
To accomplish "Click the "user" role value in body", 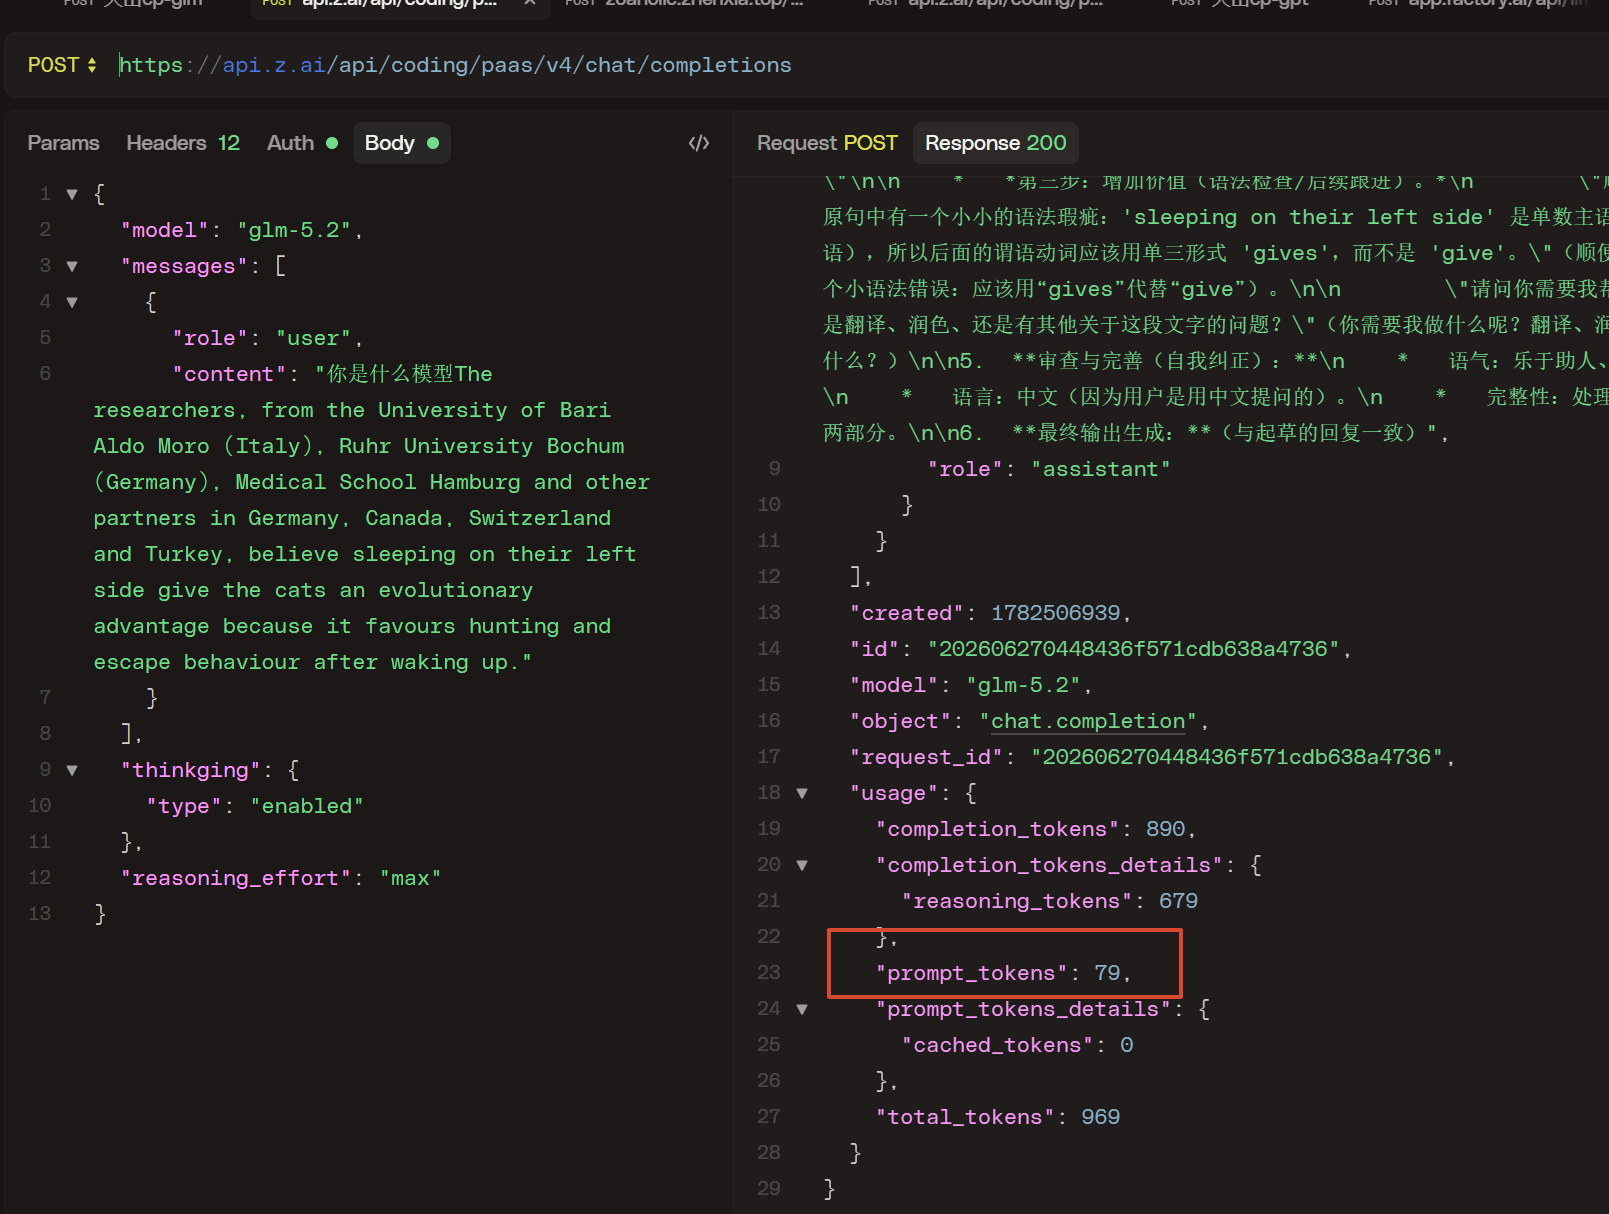I will (314, 338).
